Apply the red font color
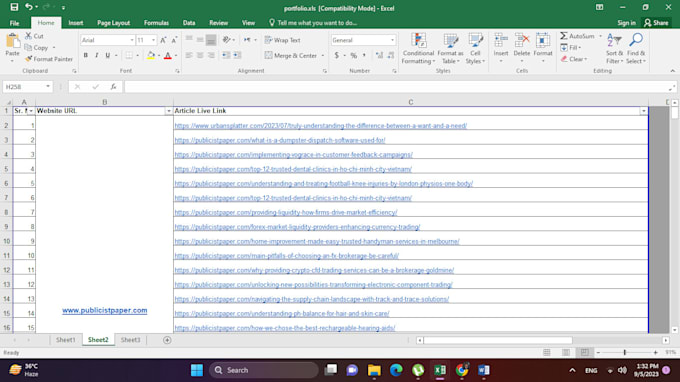The height and width of the screenshot is (382, 680). (x=168, y=56)
